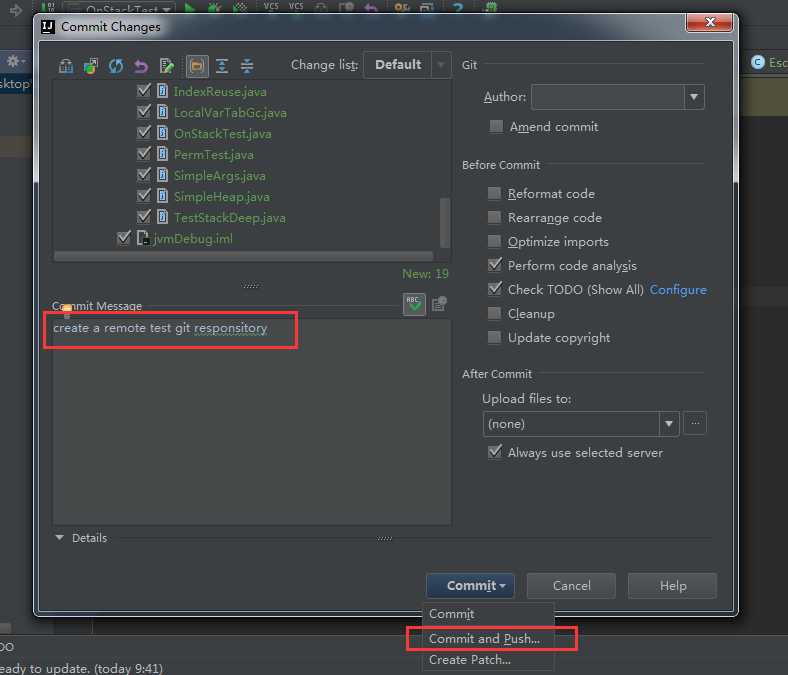Choose Create Patch... menu entry
This screenshot has height=675, width=788.
(470, 659)
